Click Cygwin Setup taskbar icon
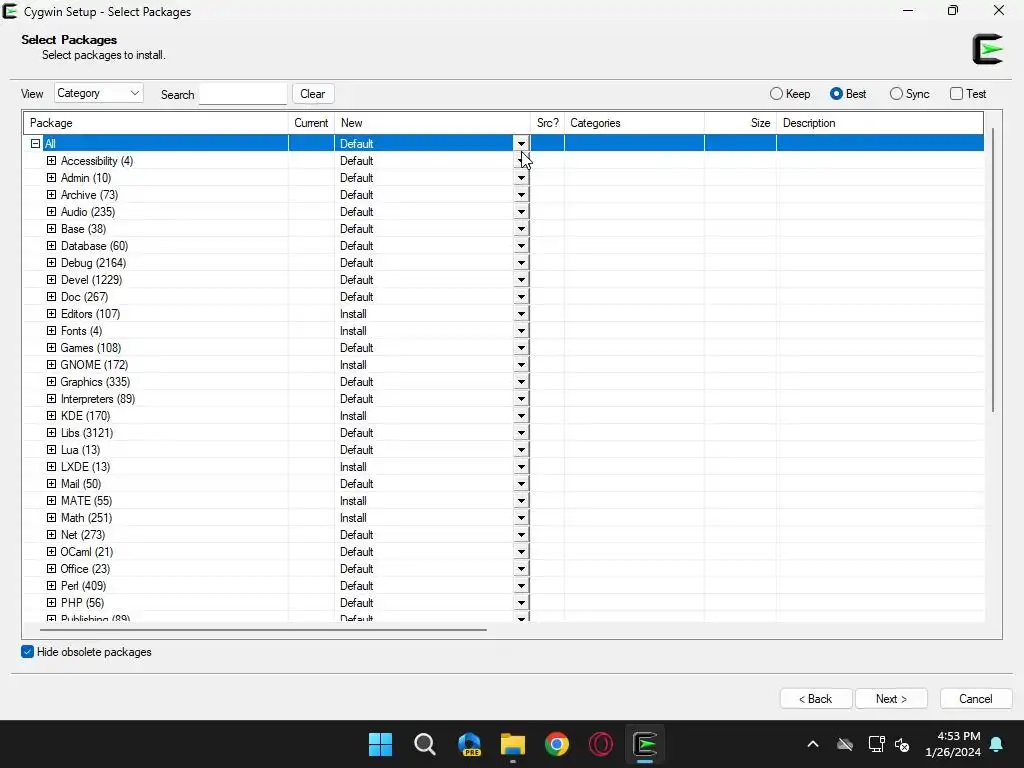 point(645,744)
